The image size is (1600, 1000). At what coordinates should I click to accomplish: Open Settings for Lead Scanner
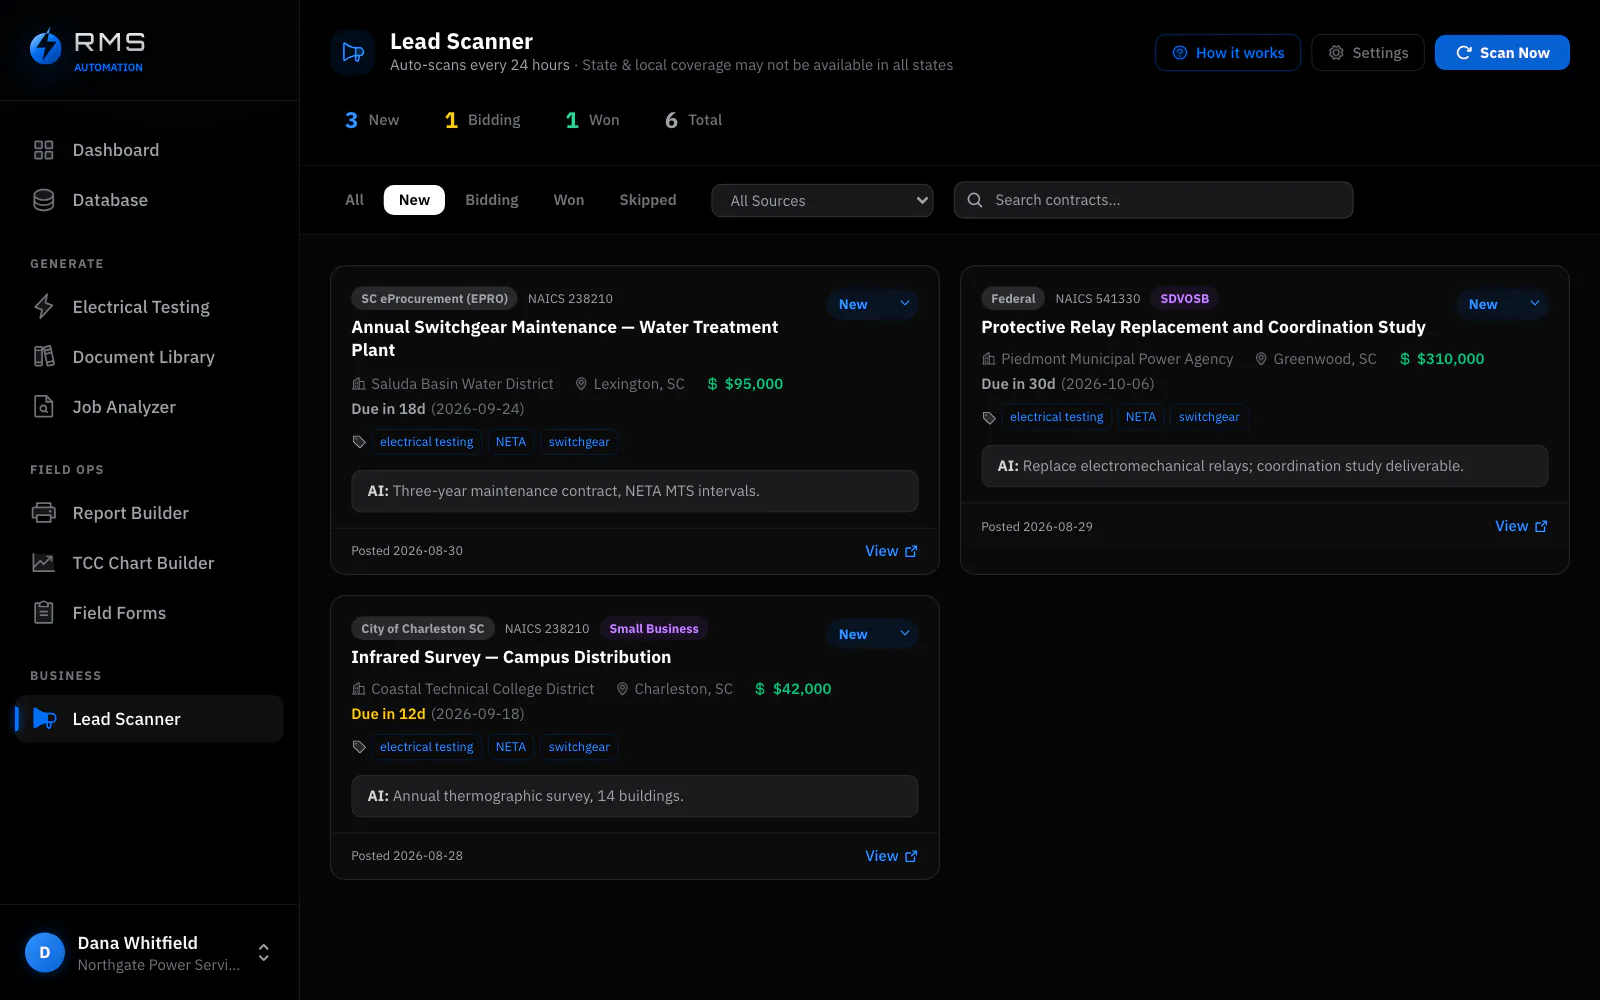tap(1368, 53)
